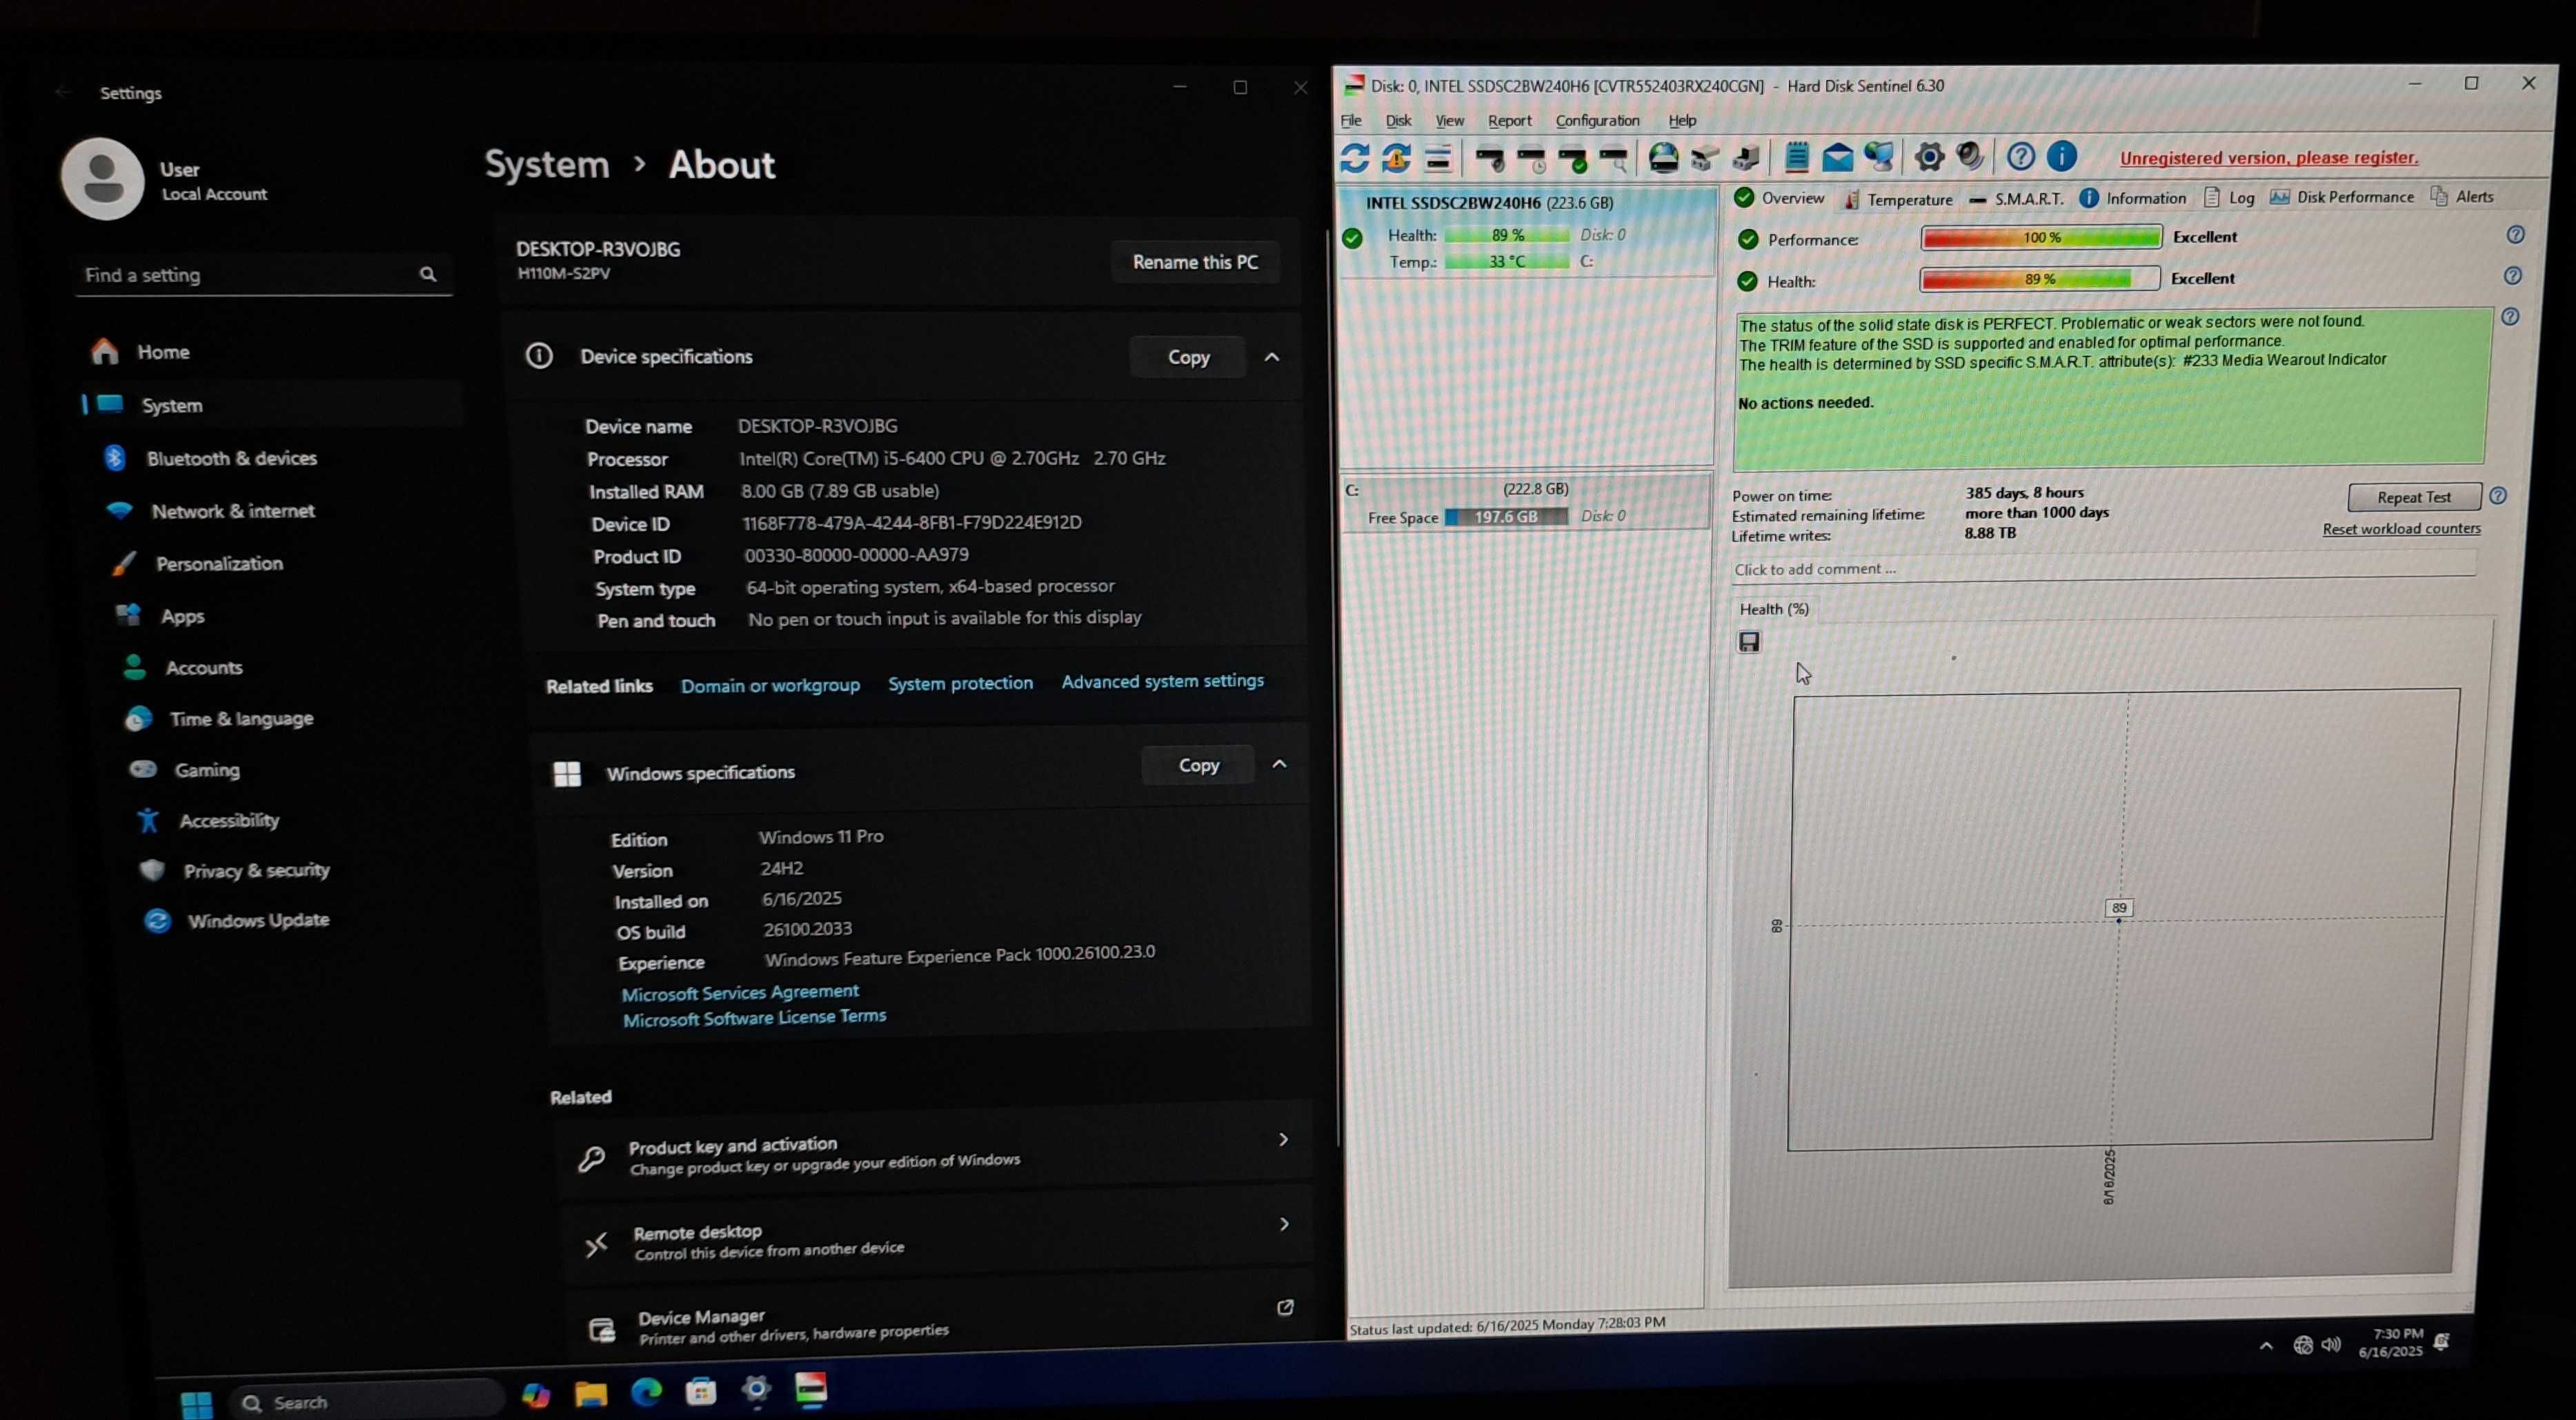
Task: Click the speaker sound icon in Sentinel toolbar
Action: tap(1970, 156)
